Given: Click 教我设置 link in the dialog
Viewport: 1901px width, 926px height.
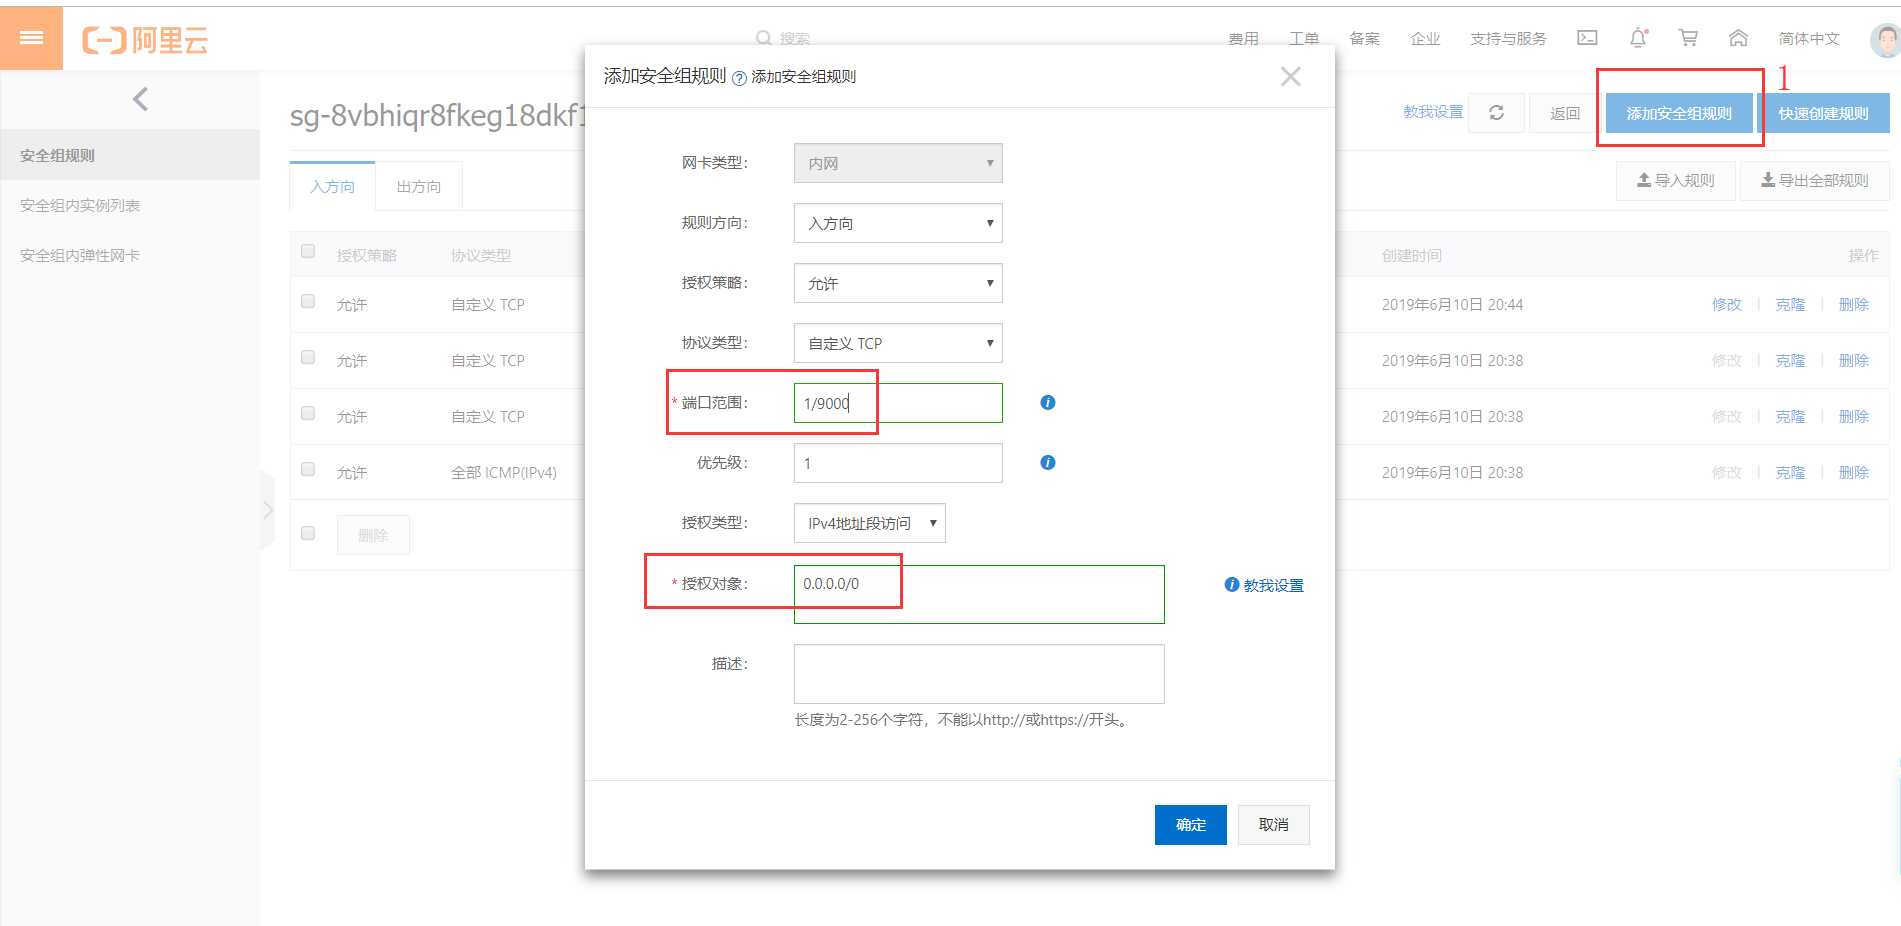Looking at the screenshot, I should pyautogui.click(x=1272, y=585).
